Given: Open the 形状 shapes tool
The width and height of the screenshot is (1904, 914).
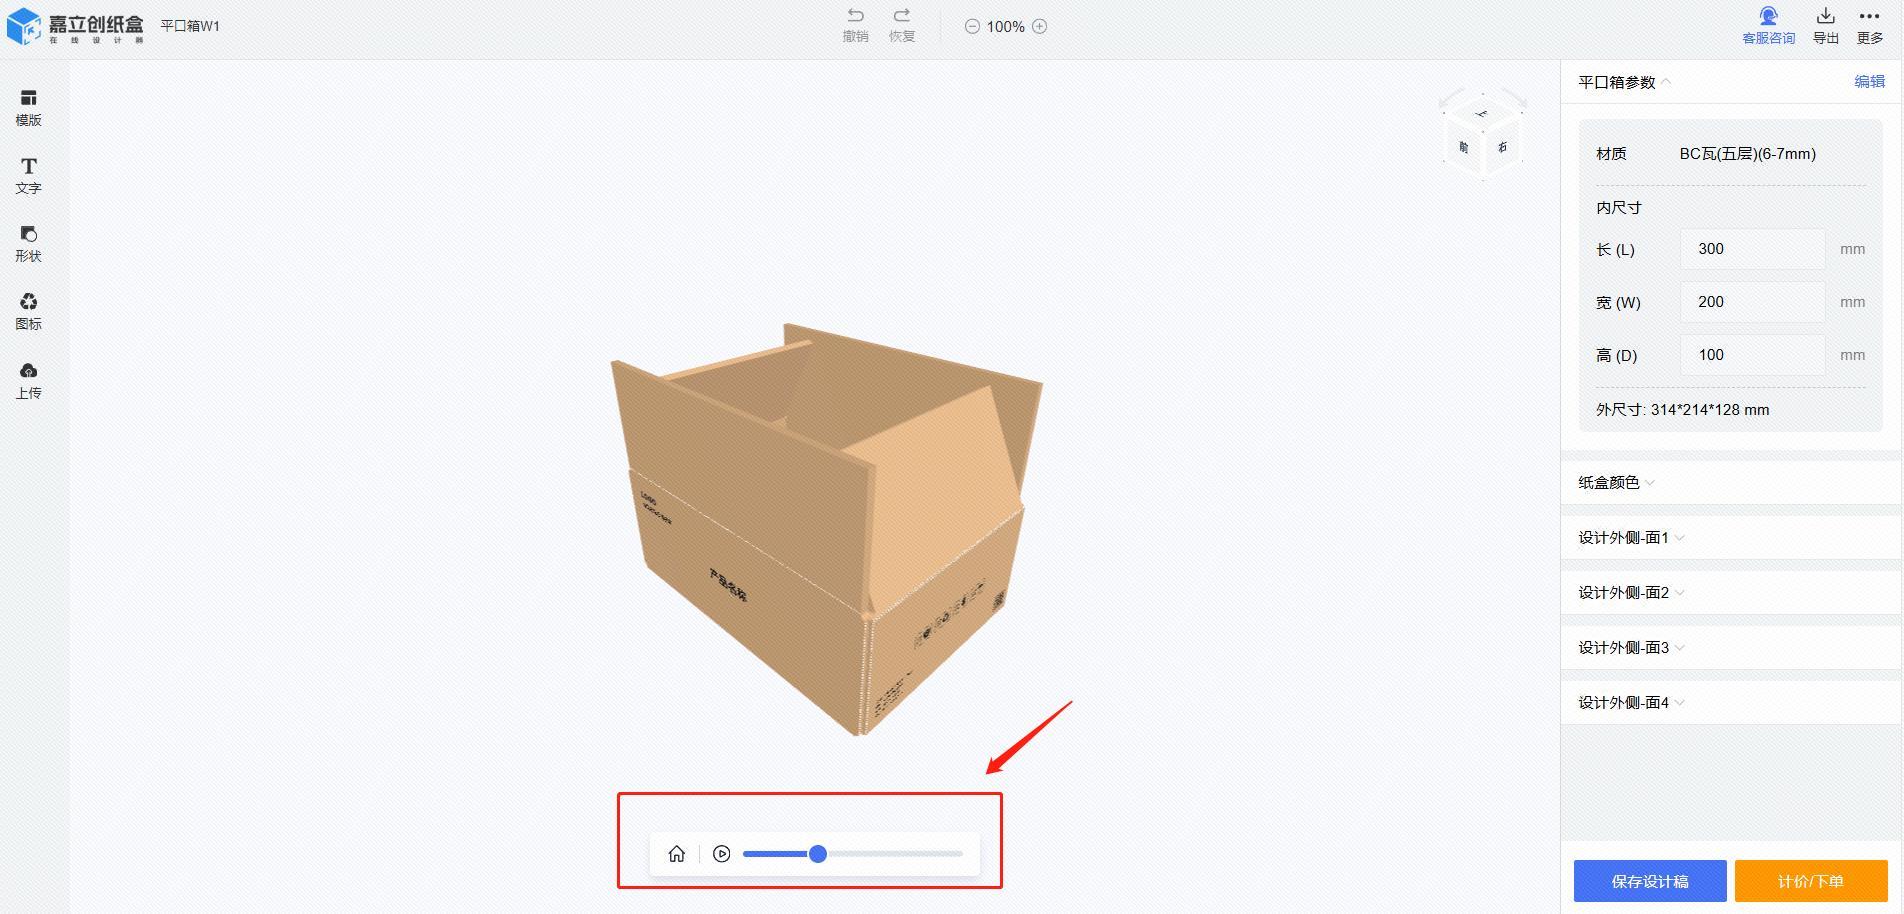Looking at the screenshot, I should click(28, 243).
